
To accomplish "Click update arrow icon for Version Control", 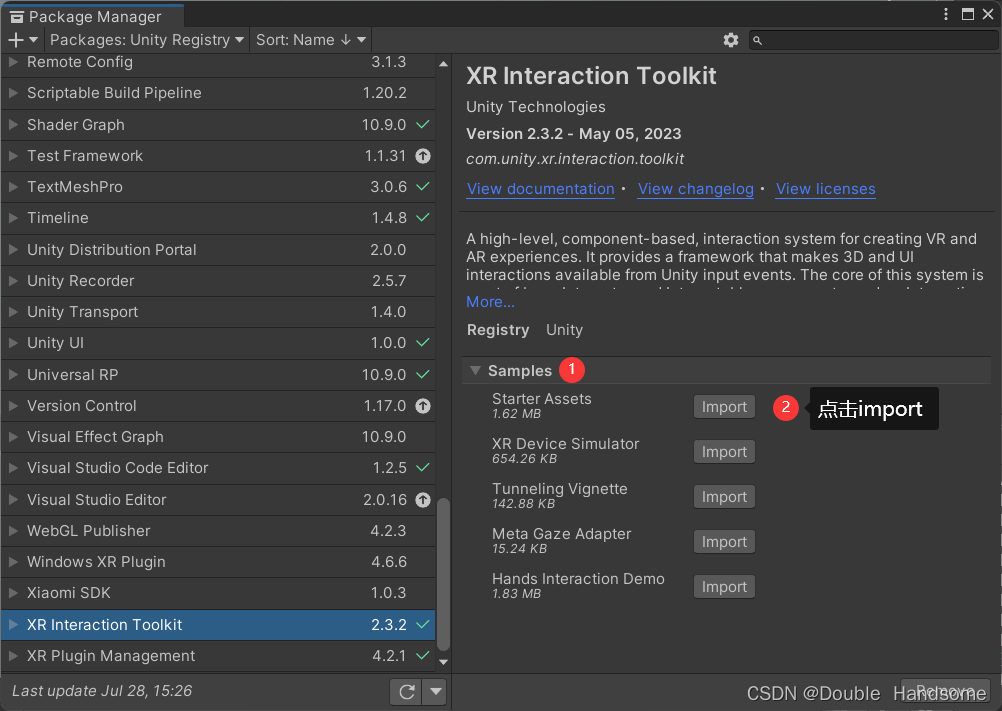I will 423,406.
